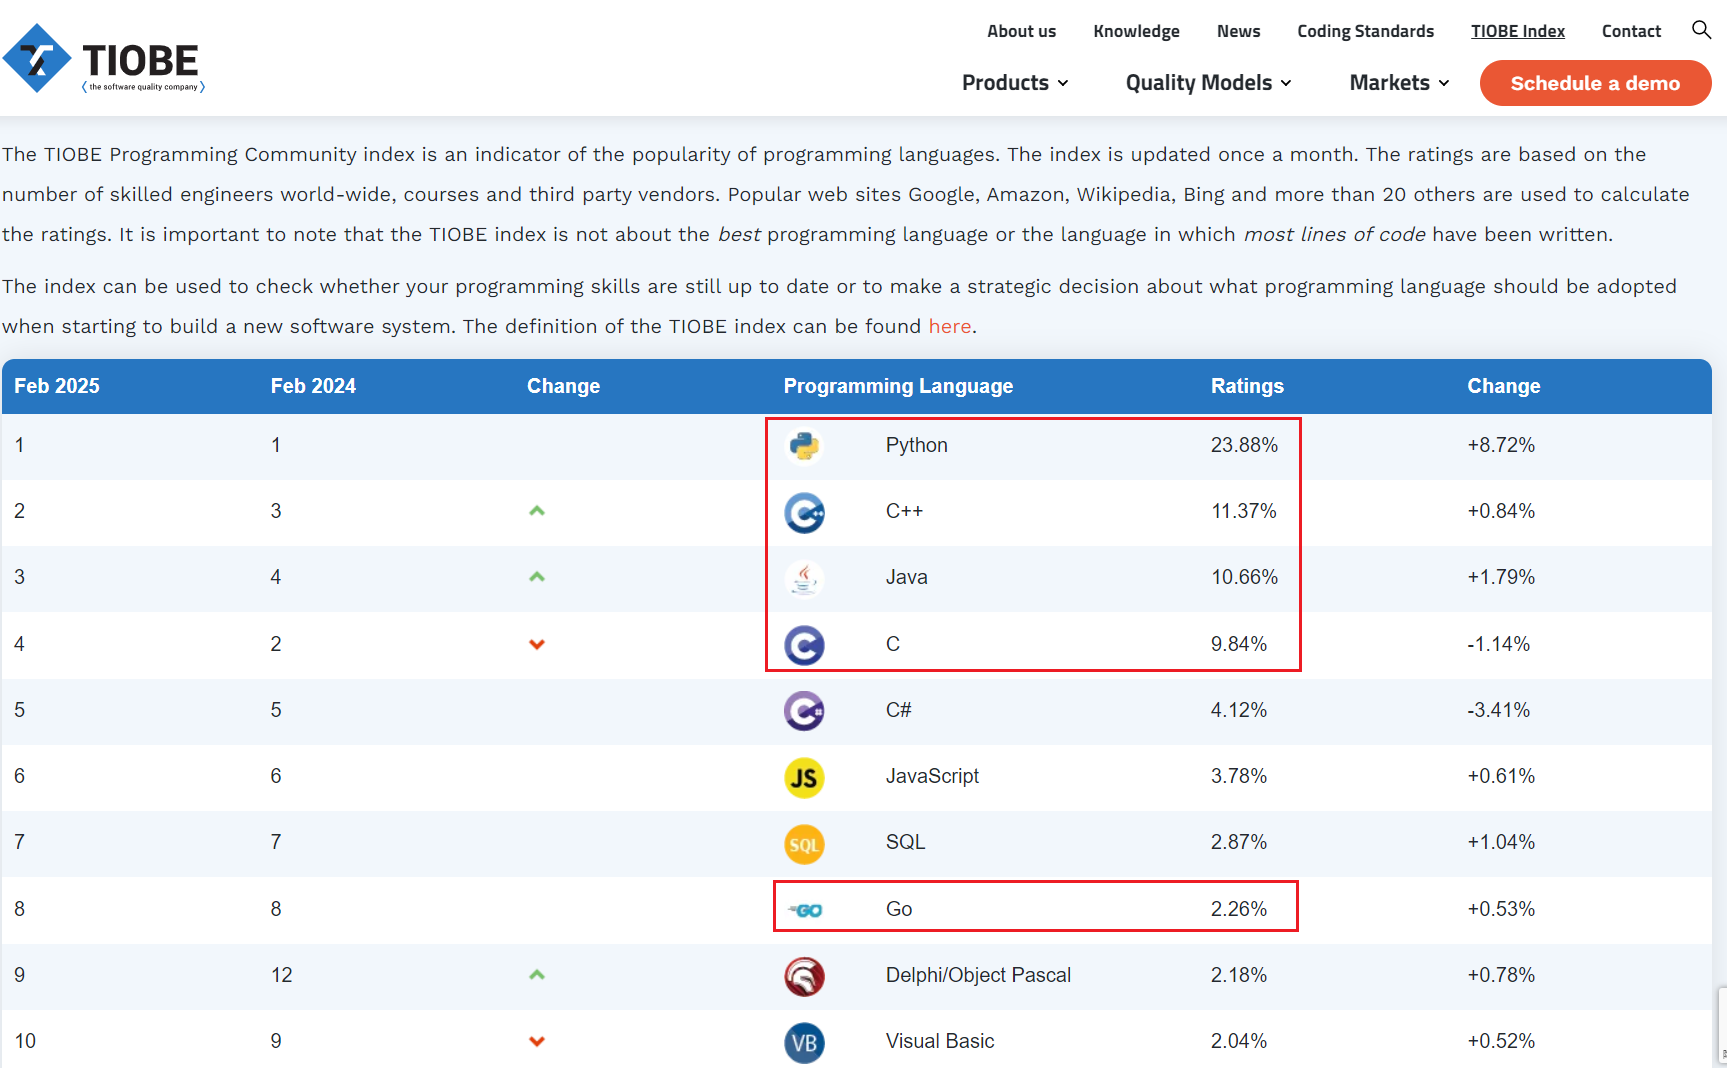Click the red down arrow in the rank 4 row
1727x1068 pixels.
(537, 644)
